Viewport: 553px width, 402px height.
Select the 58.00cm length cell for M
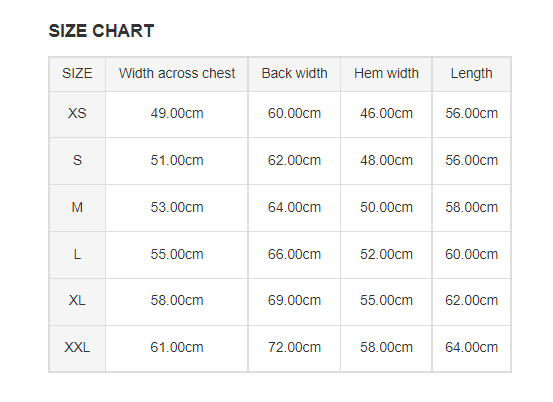(472, 208)
